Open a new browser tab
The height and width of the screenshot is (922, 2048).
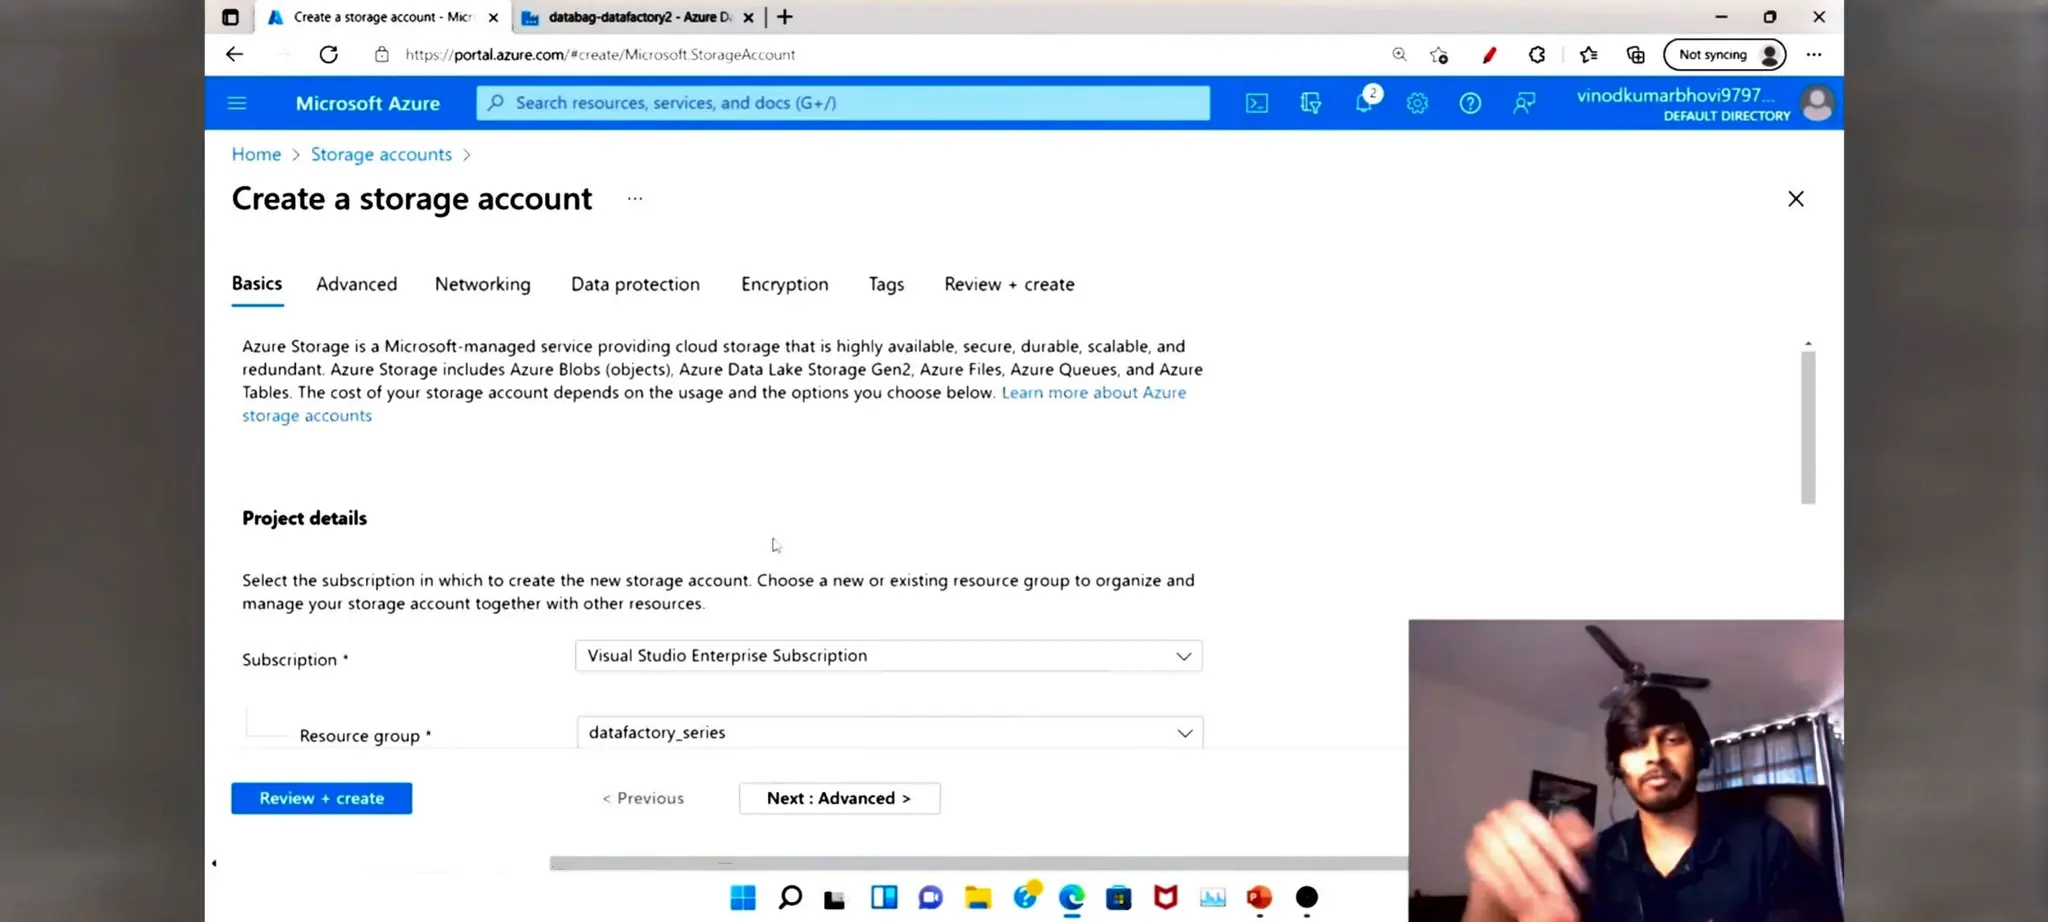[x=785, y=17]
